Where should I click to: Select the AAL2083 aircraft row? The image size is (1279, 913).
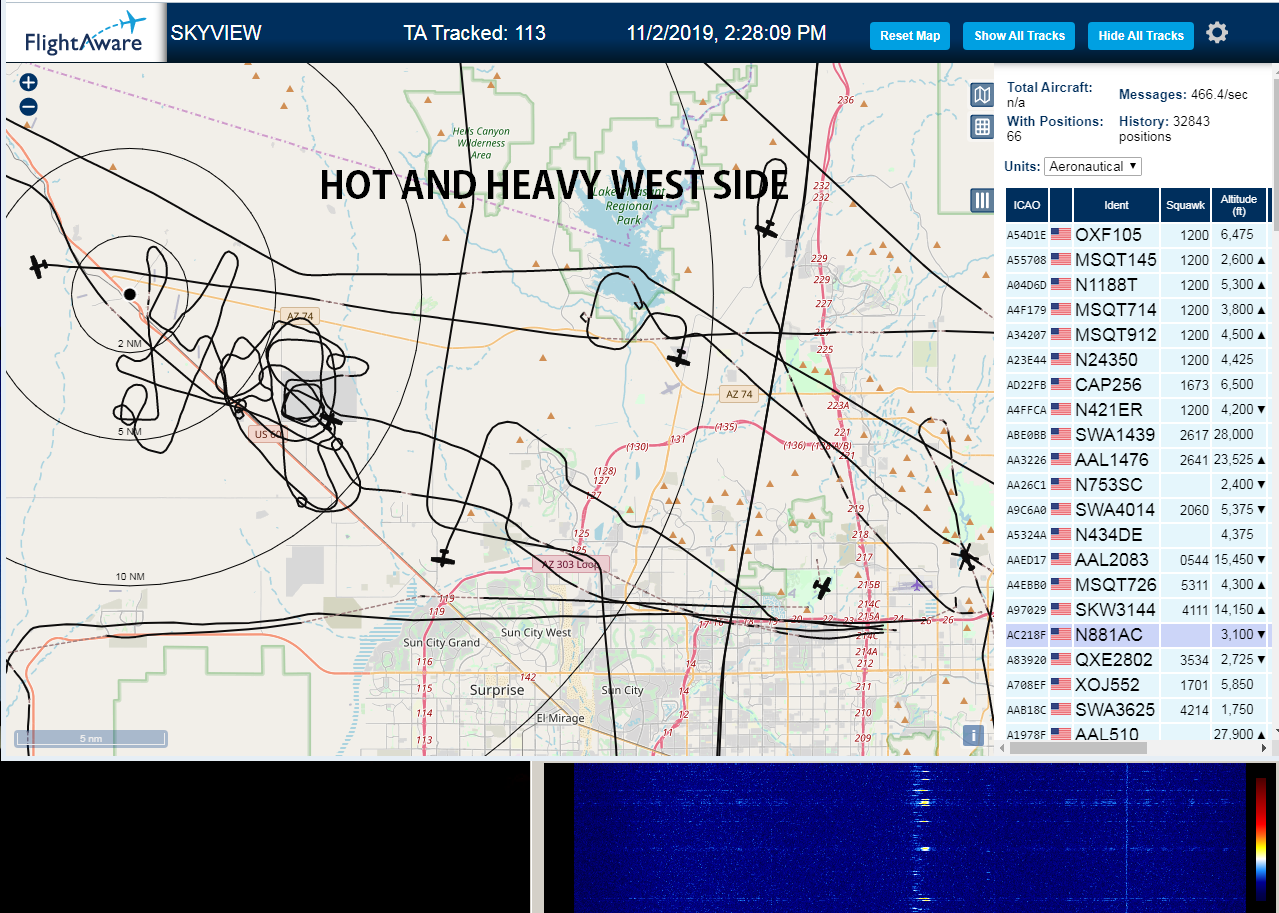pyautogui.click(x=1137, y=560)
